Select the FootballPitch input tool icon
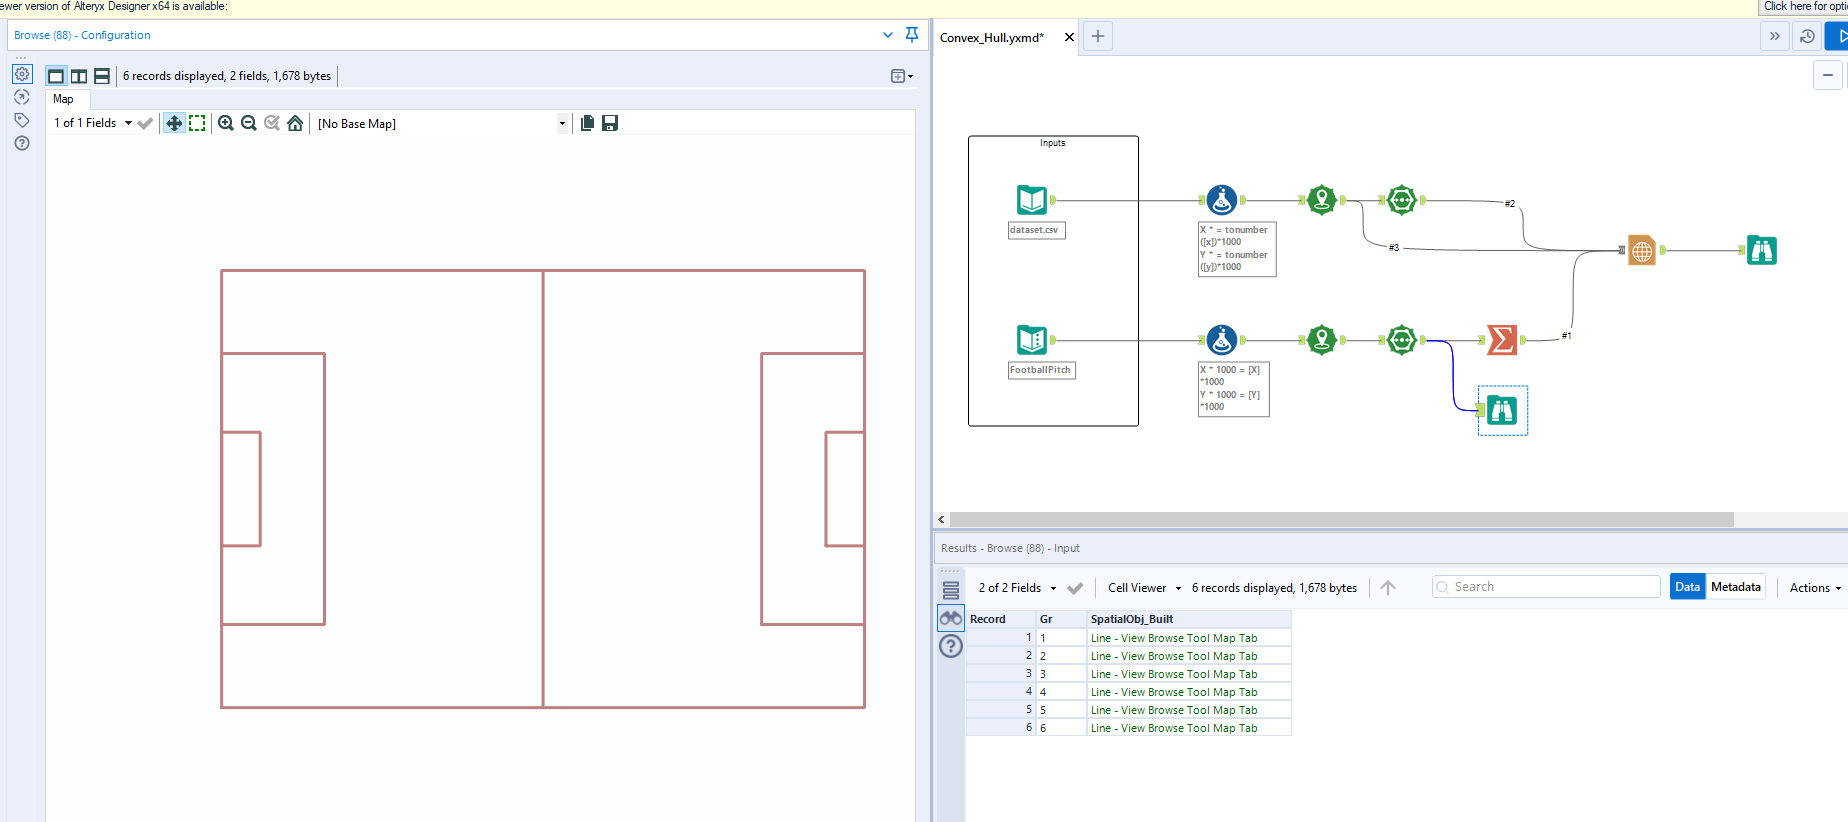The image size is (1848, 822). pyautogui.click(x=1031, y=340)
